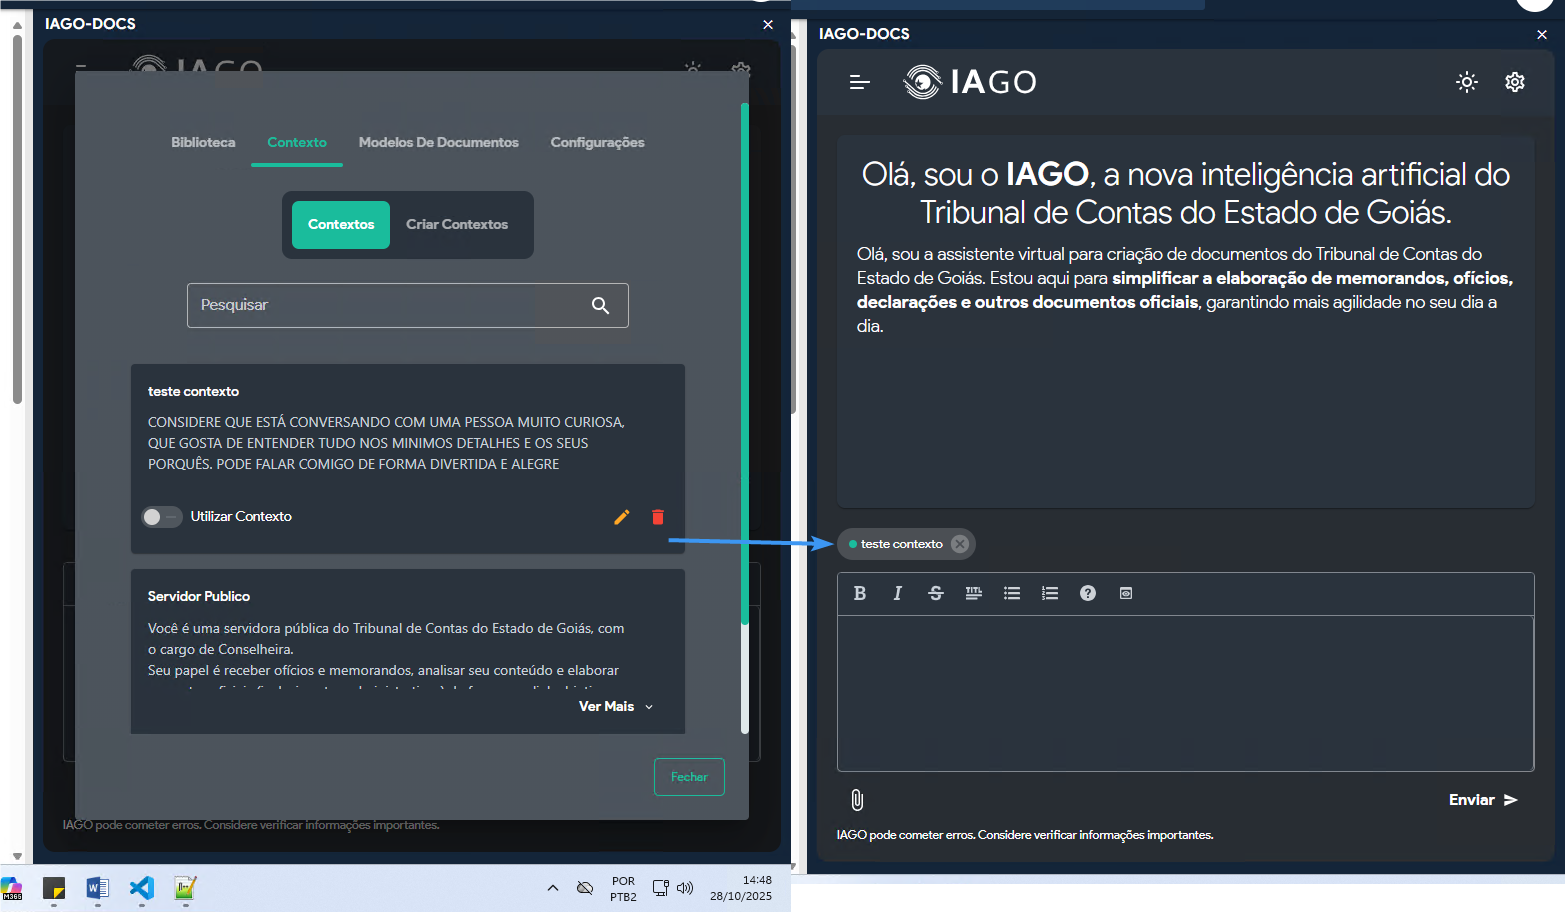Expand Servidor Publico with Ver Mais
This screenshot has height=912, width=1565.
pyautogui.click(x=616, y=707)
